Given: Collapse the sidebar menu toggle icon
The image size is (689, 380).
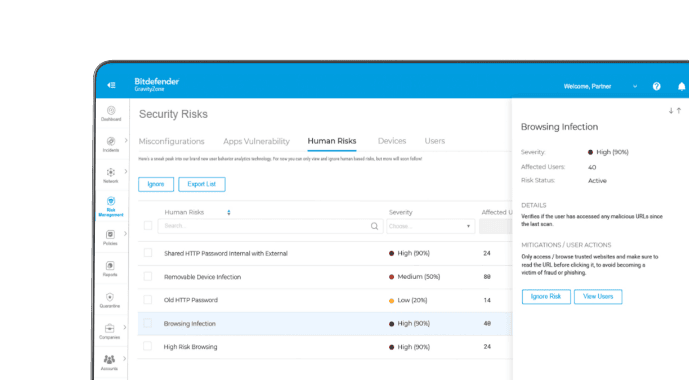Looking at the screenshot, I should click(111, 85).
